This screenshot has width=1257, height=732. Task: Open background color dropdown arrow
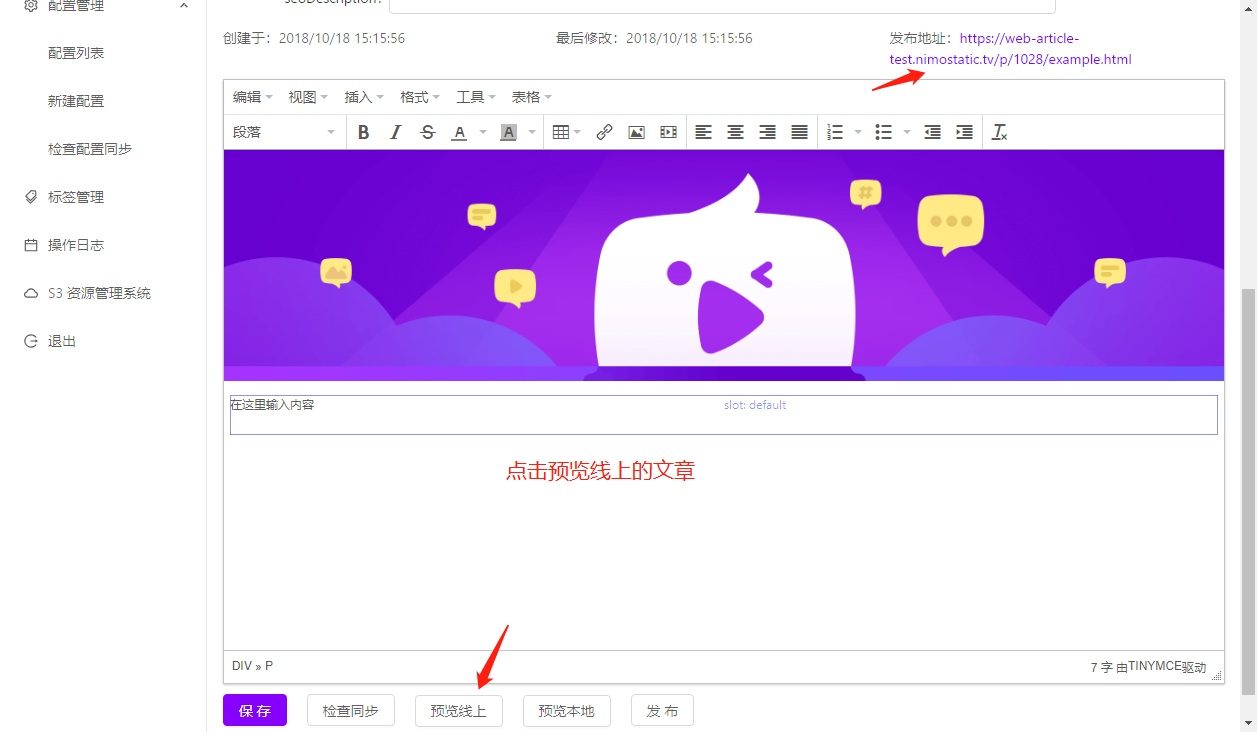(532, 132)
